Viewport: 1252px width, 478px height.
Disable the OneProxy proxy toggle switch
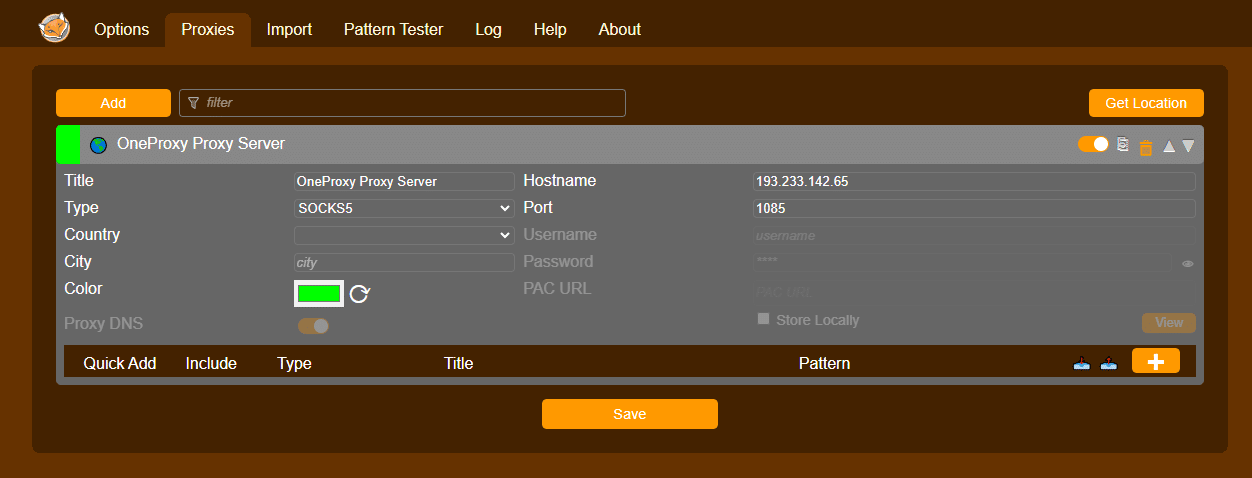coord(1093,144)
